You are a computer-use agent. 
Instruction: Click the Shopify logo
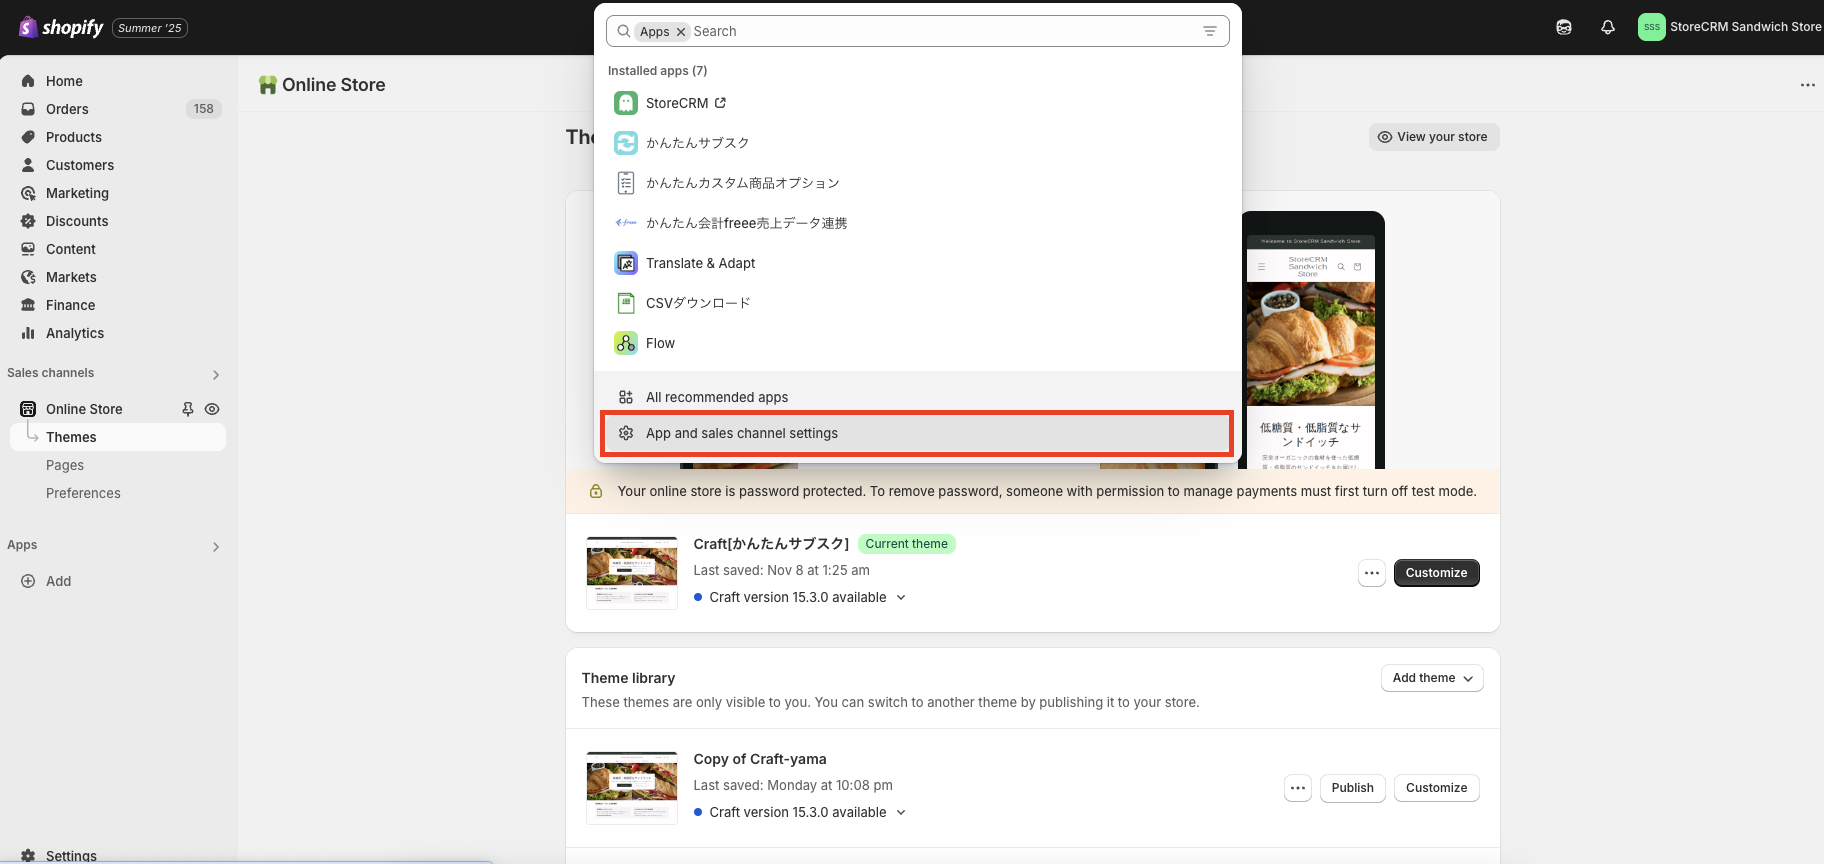click(61, 27)
